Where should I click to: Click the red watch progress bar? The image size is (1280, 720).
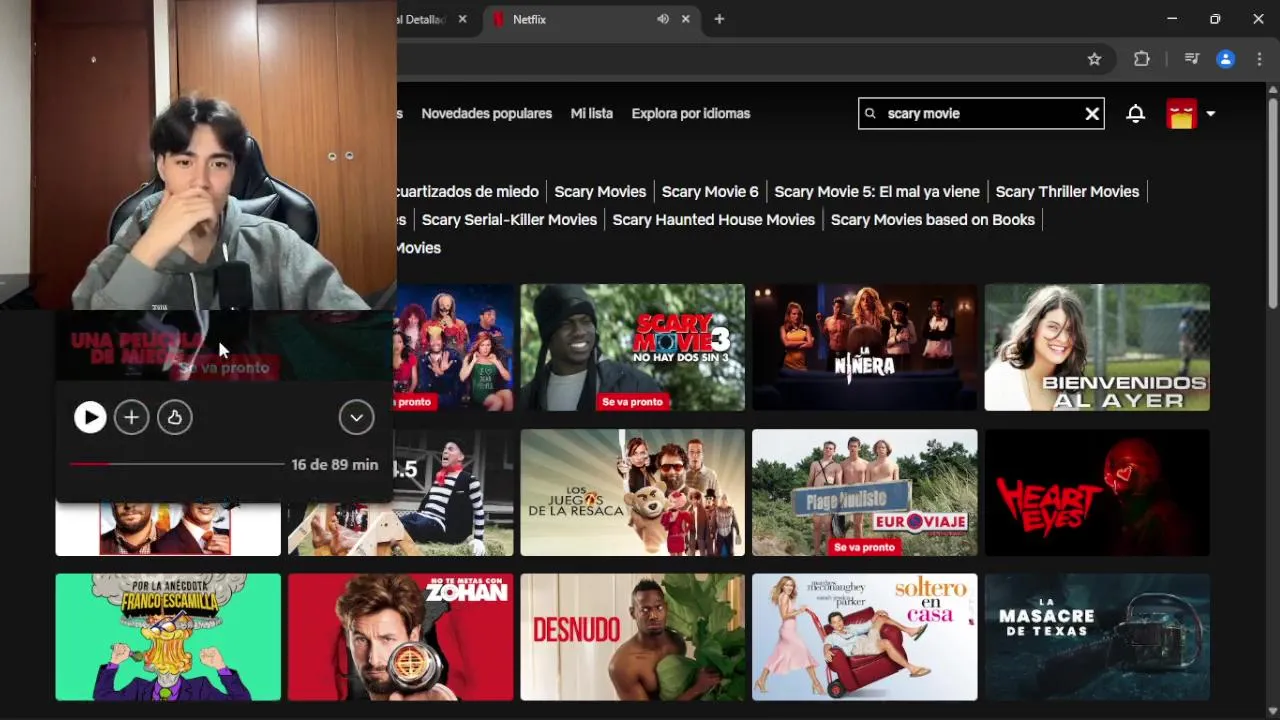pyautogui.click(x=176, y=464)
